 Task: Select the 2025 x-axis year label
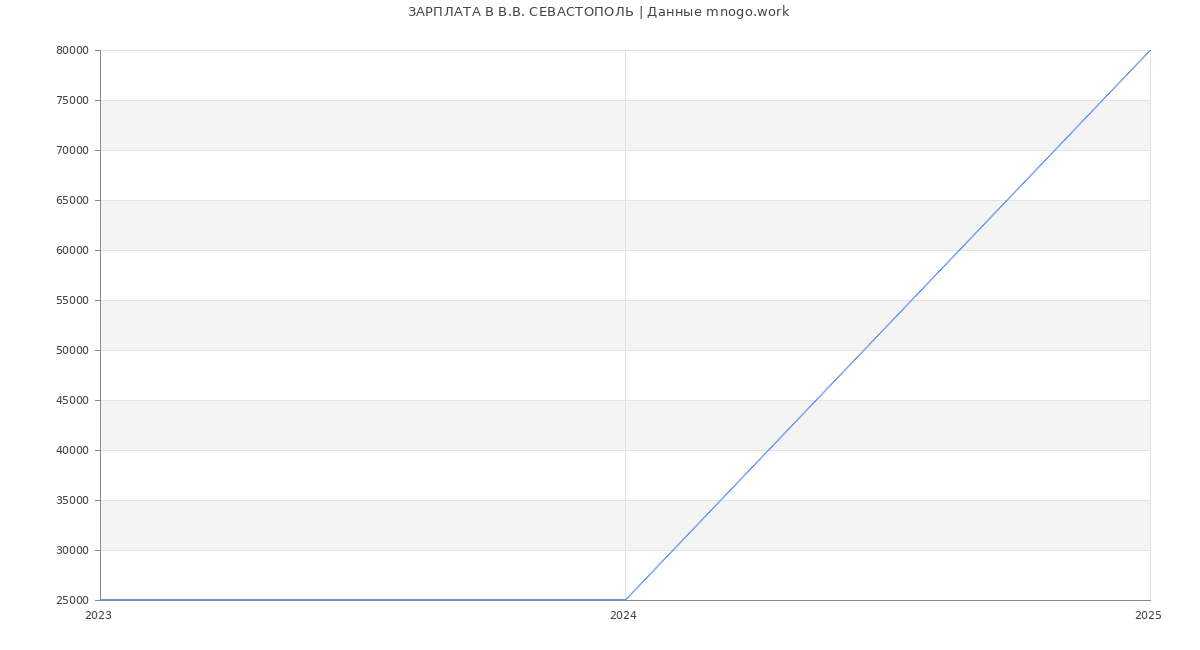click(x=1148, y=616)
